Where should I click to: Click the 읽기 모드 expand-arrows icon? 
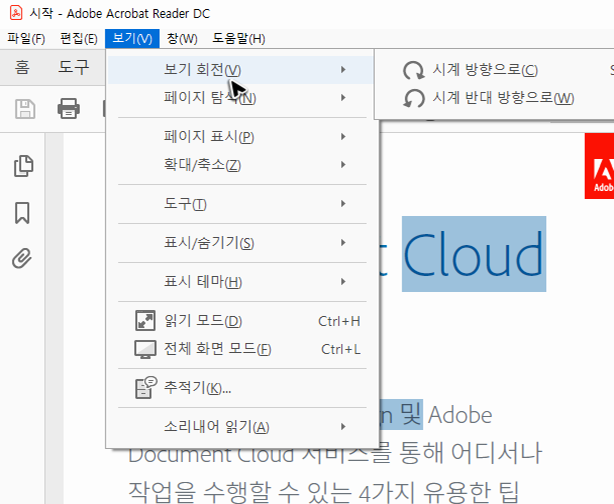[145, 321]
